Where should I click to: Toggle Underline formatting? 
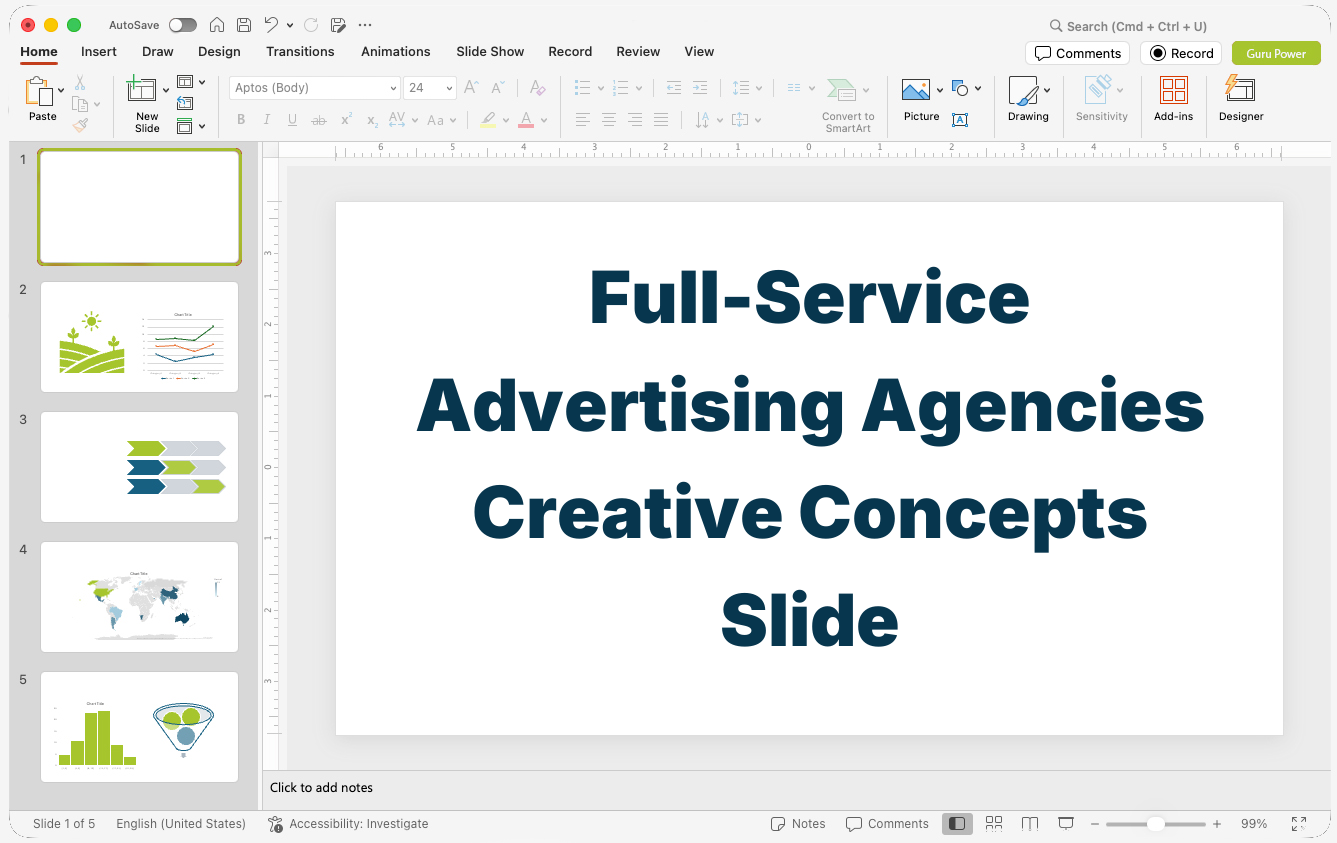(x=292, y=120)
